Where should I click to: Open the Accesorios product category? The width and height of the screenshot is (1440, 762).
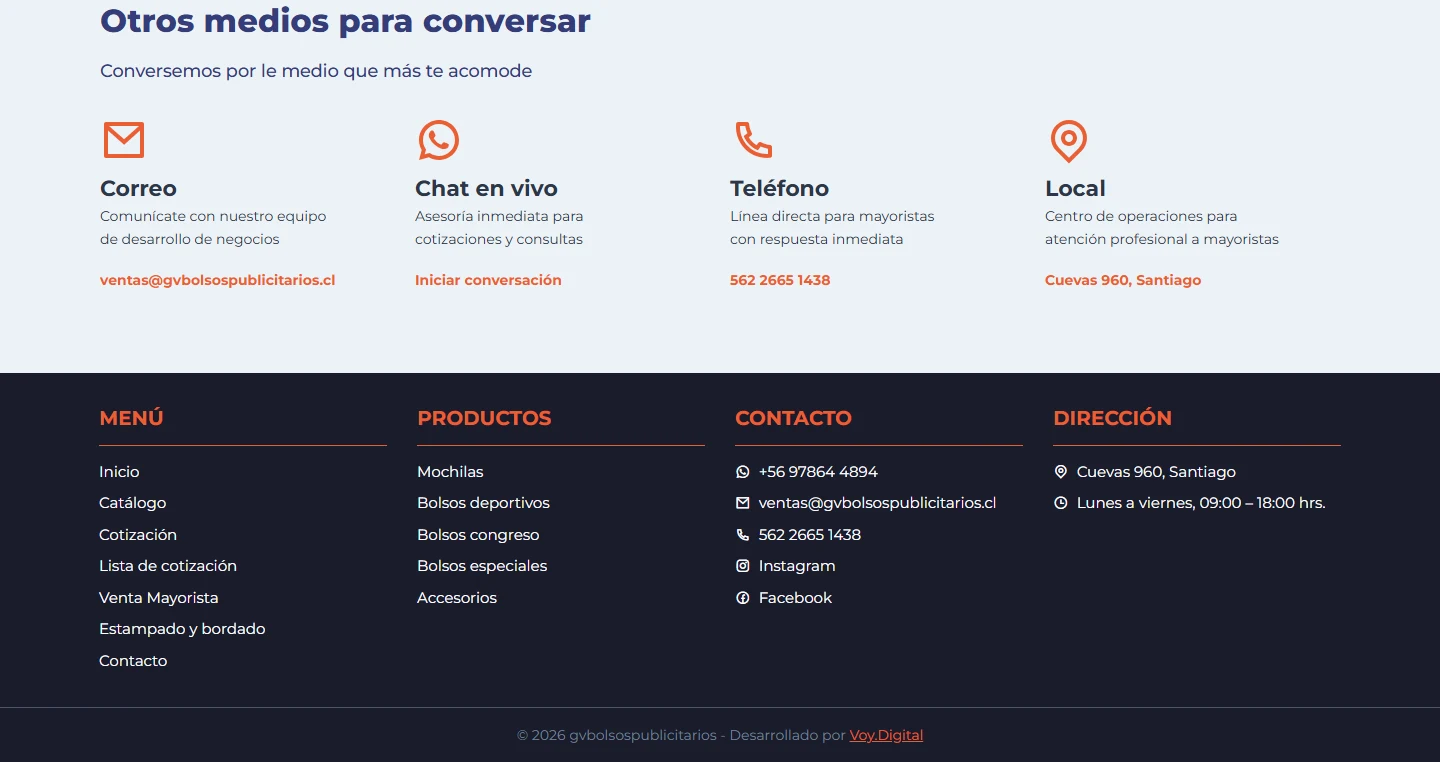point(457,598)
